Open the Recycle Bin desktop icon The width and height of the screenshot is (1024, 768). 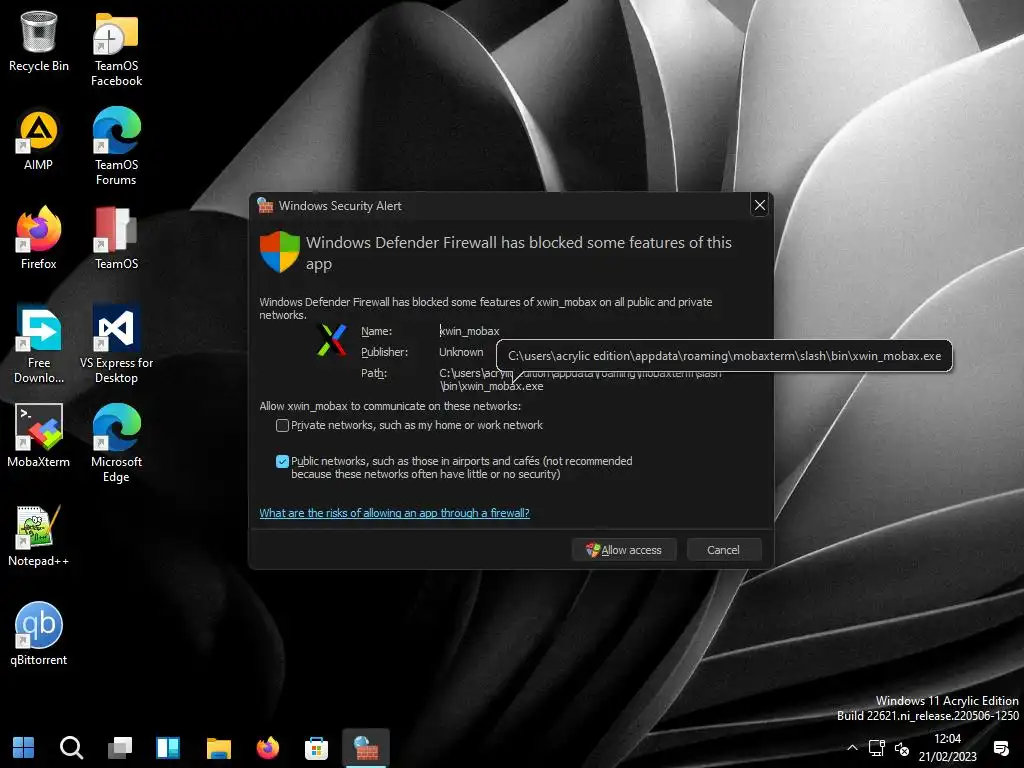(39, 42)
